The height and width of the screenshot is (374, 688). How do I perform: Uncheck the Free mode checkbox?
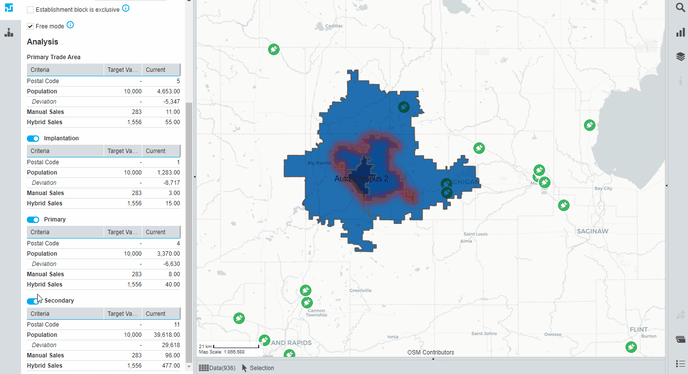30,26
